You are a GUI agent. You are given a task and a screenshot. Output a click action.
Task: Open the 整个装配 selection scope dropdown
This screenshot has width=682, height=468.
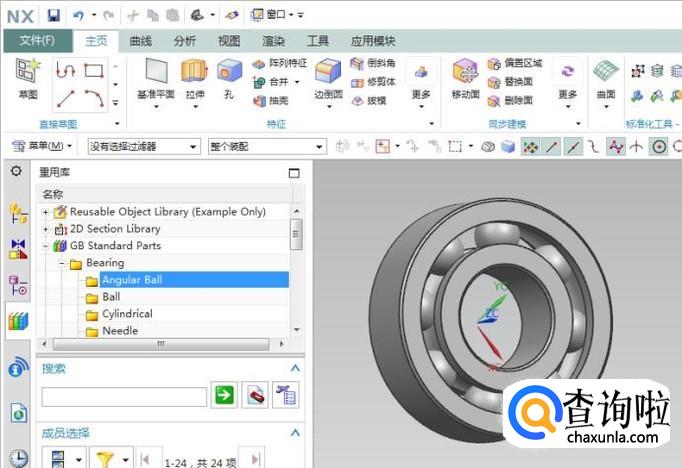tap(258, 146)
